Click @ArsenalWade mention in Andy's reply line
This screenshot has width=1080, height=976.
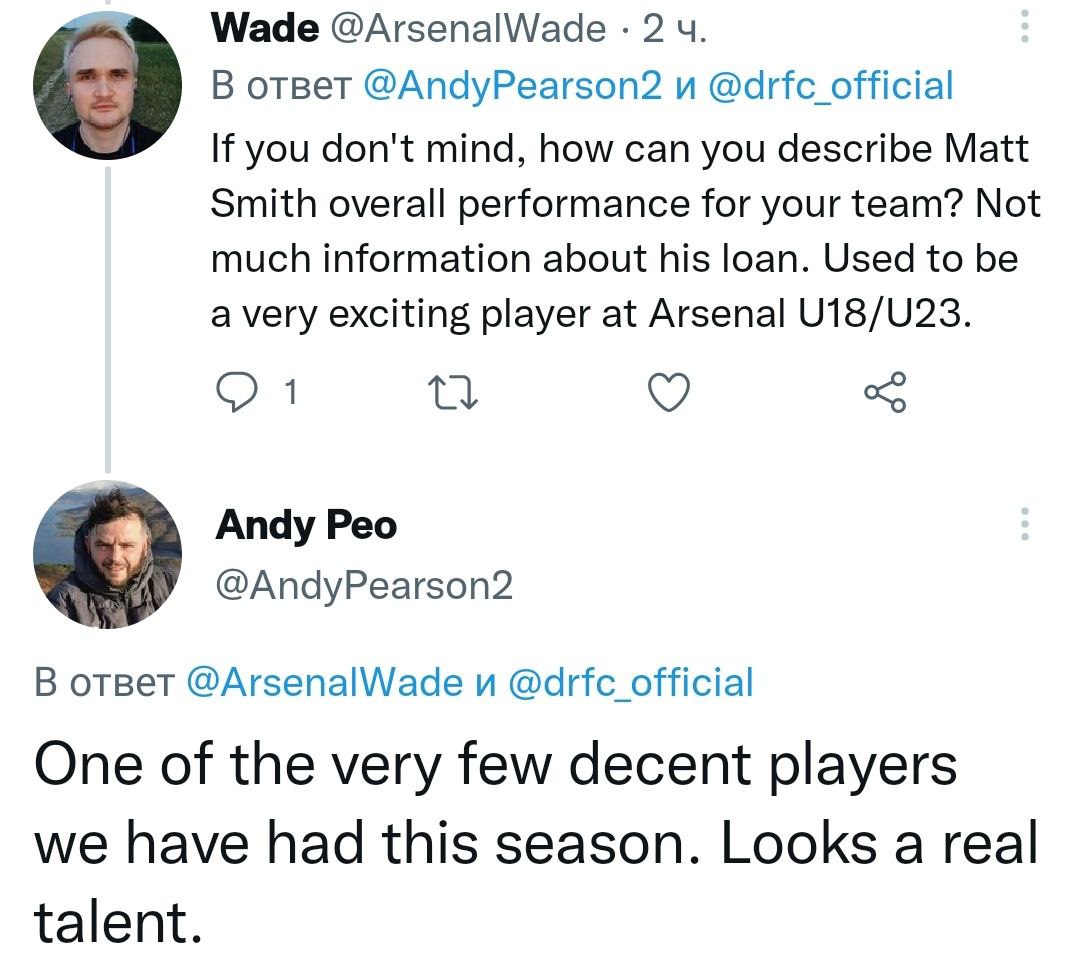click(325, 683)
